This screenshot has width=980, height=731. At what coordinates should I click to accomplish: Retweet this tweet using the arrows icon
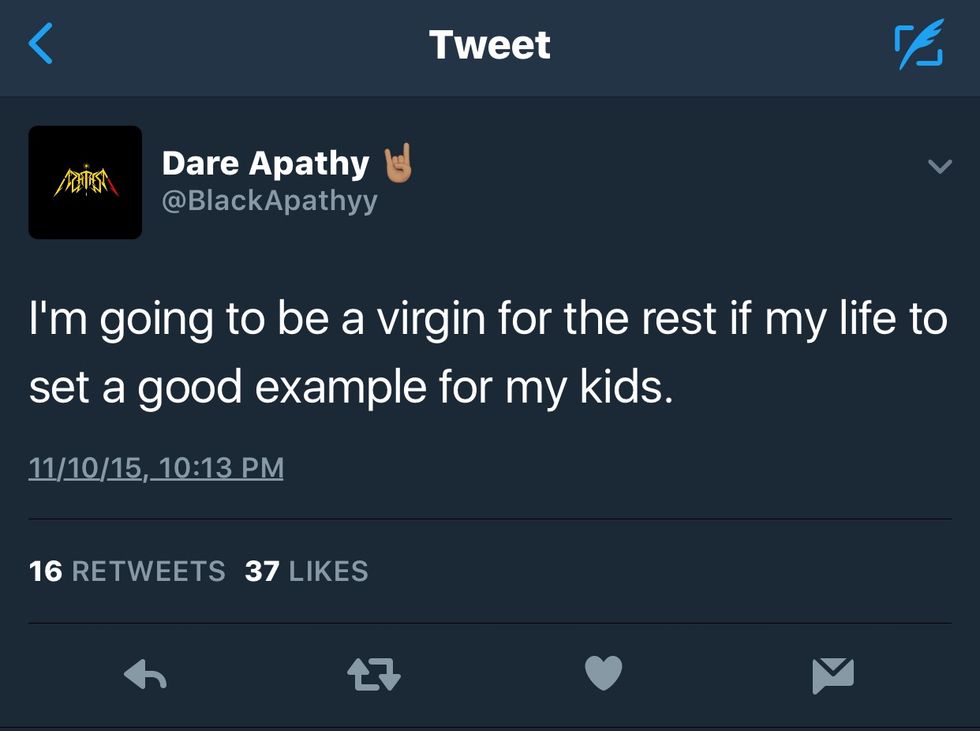click(x=374, y=676)
